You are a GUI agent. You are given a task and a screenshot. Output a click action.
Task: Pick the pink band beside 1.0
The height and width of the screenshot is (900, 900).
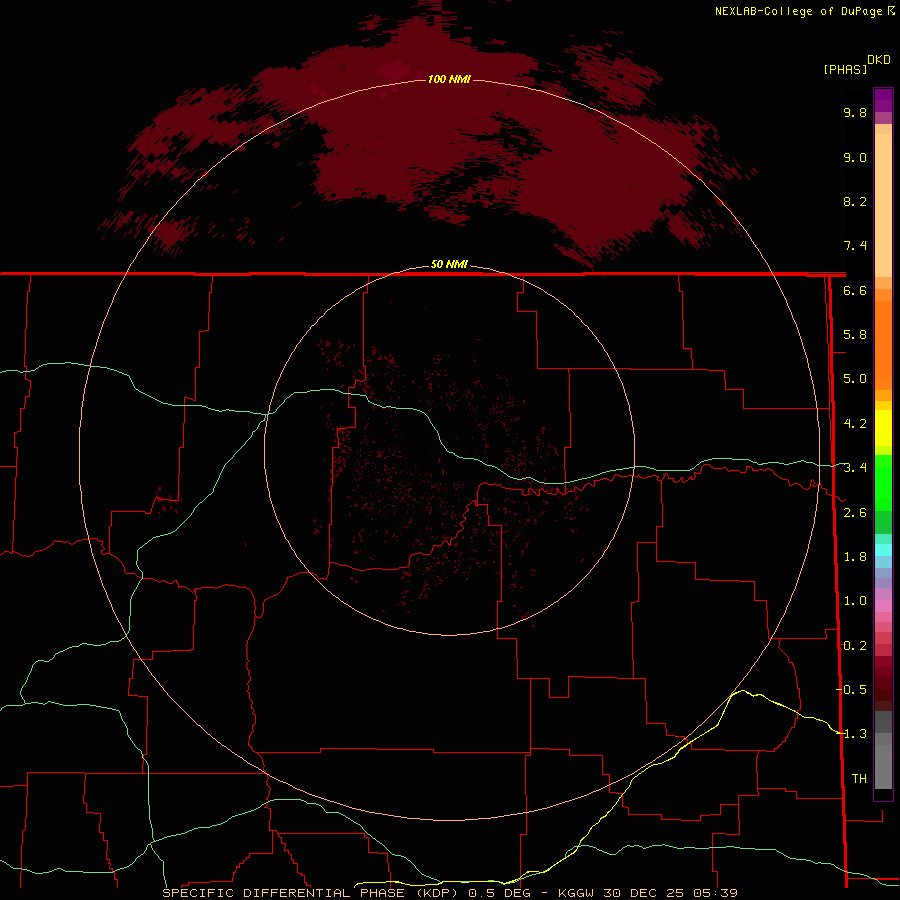[x=883, y=606]
